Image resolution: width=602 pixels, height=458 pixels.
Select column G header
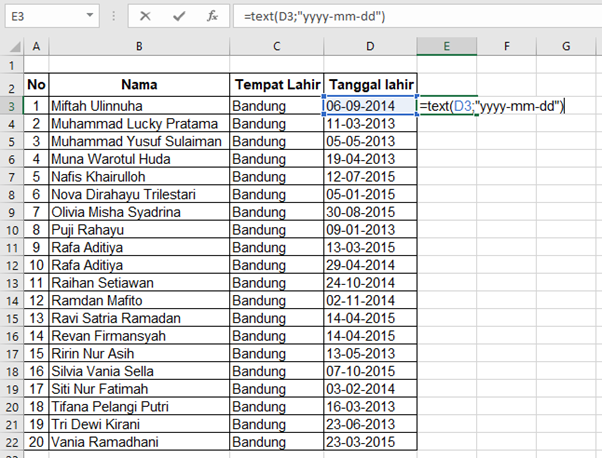point(566,46)
